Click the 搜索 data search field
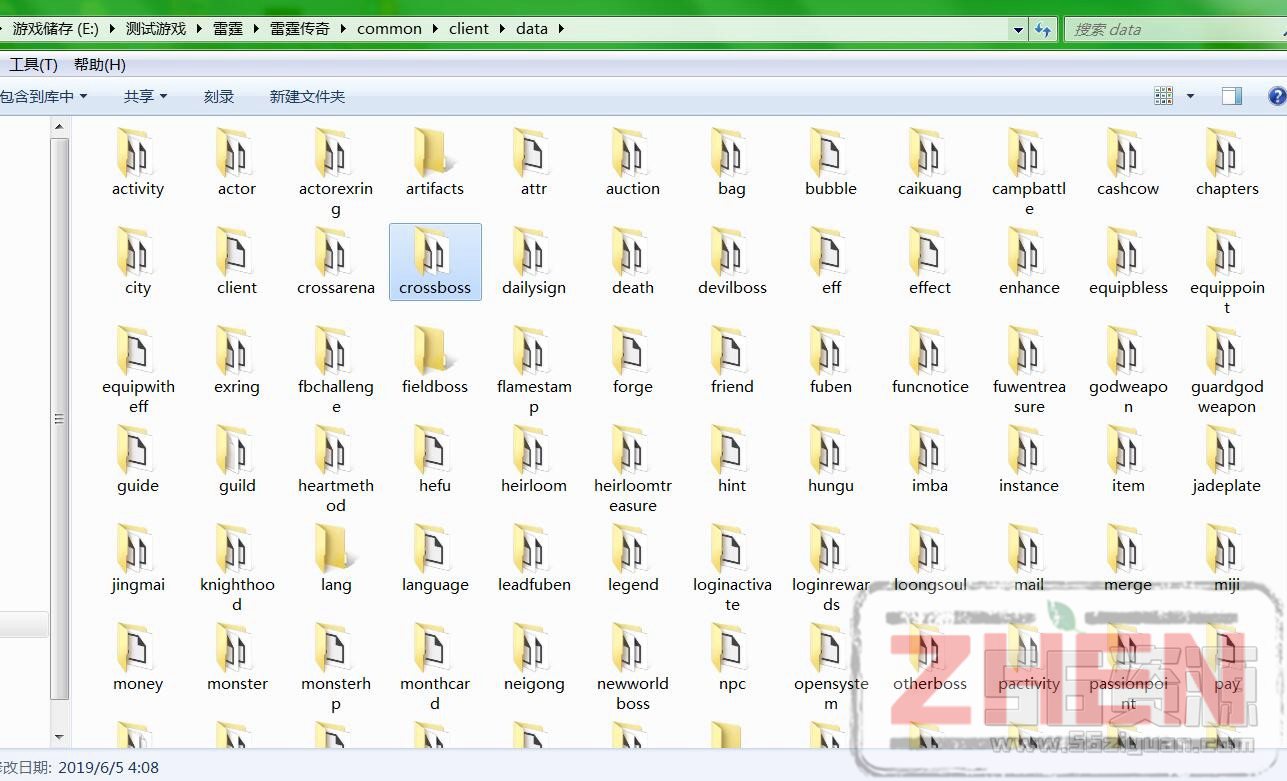The height and width of the screenshot is (781, 1287). tap(1170, 29)
